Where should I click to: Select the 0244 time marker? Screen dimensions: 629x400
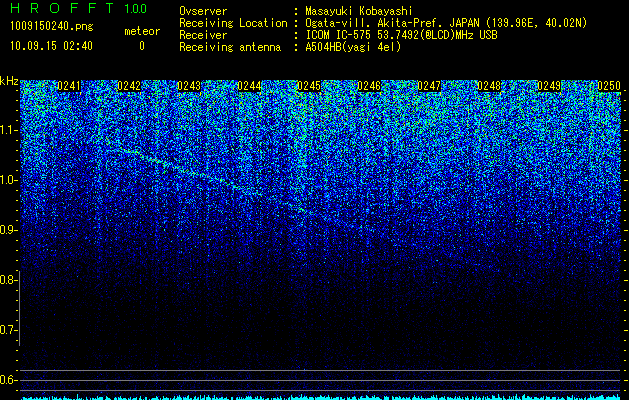pyautogui.click(x=249, y=86)
